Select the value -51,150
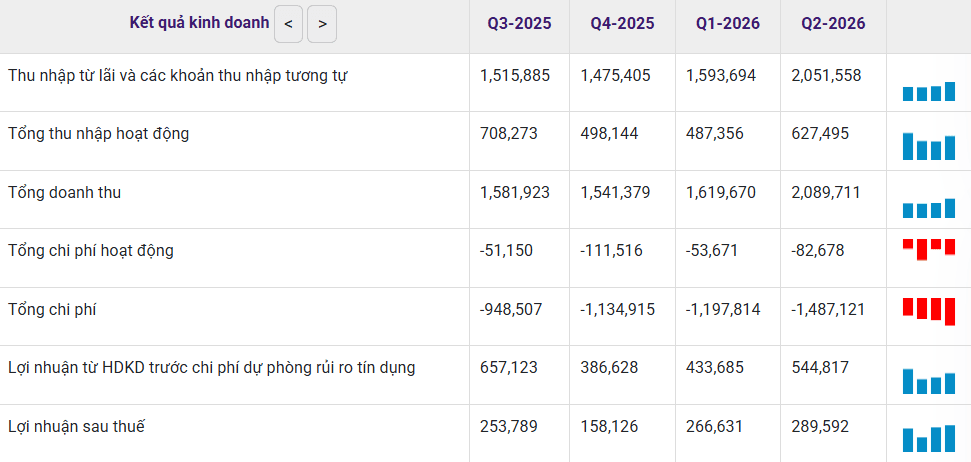971x462 pixels. click(506, 251)
